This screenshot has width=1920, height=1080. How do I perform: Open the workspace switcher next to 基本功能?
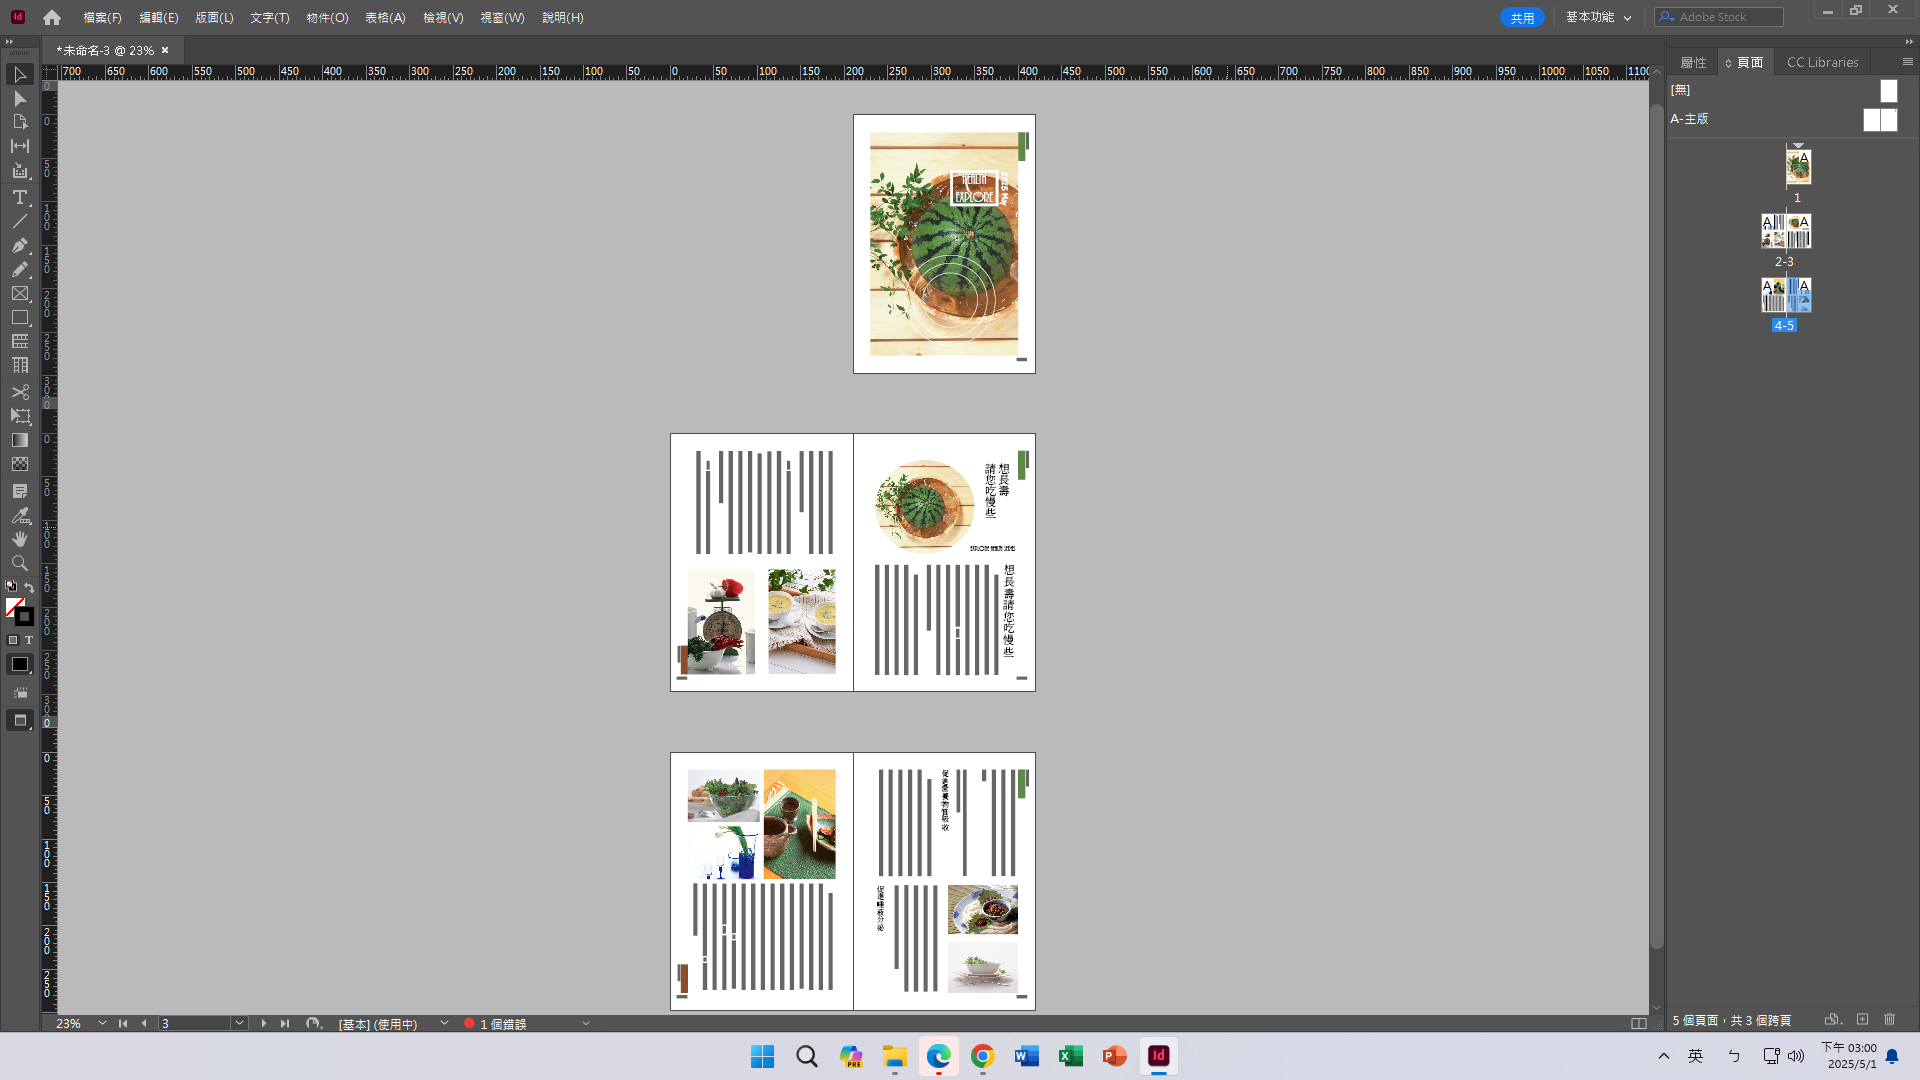coord(1628,17)
